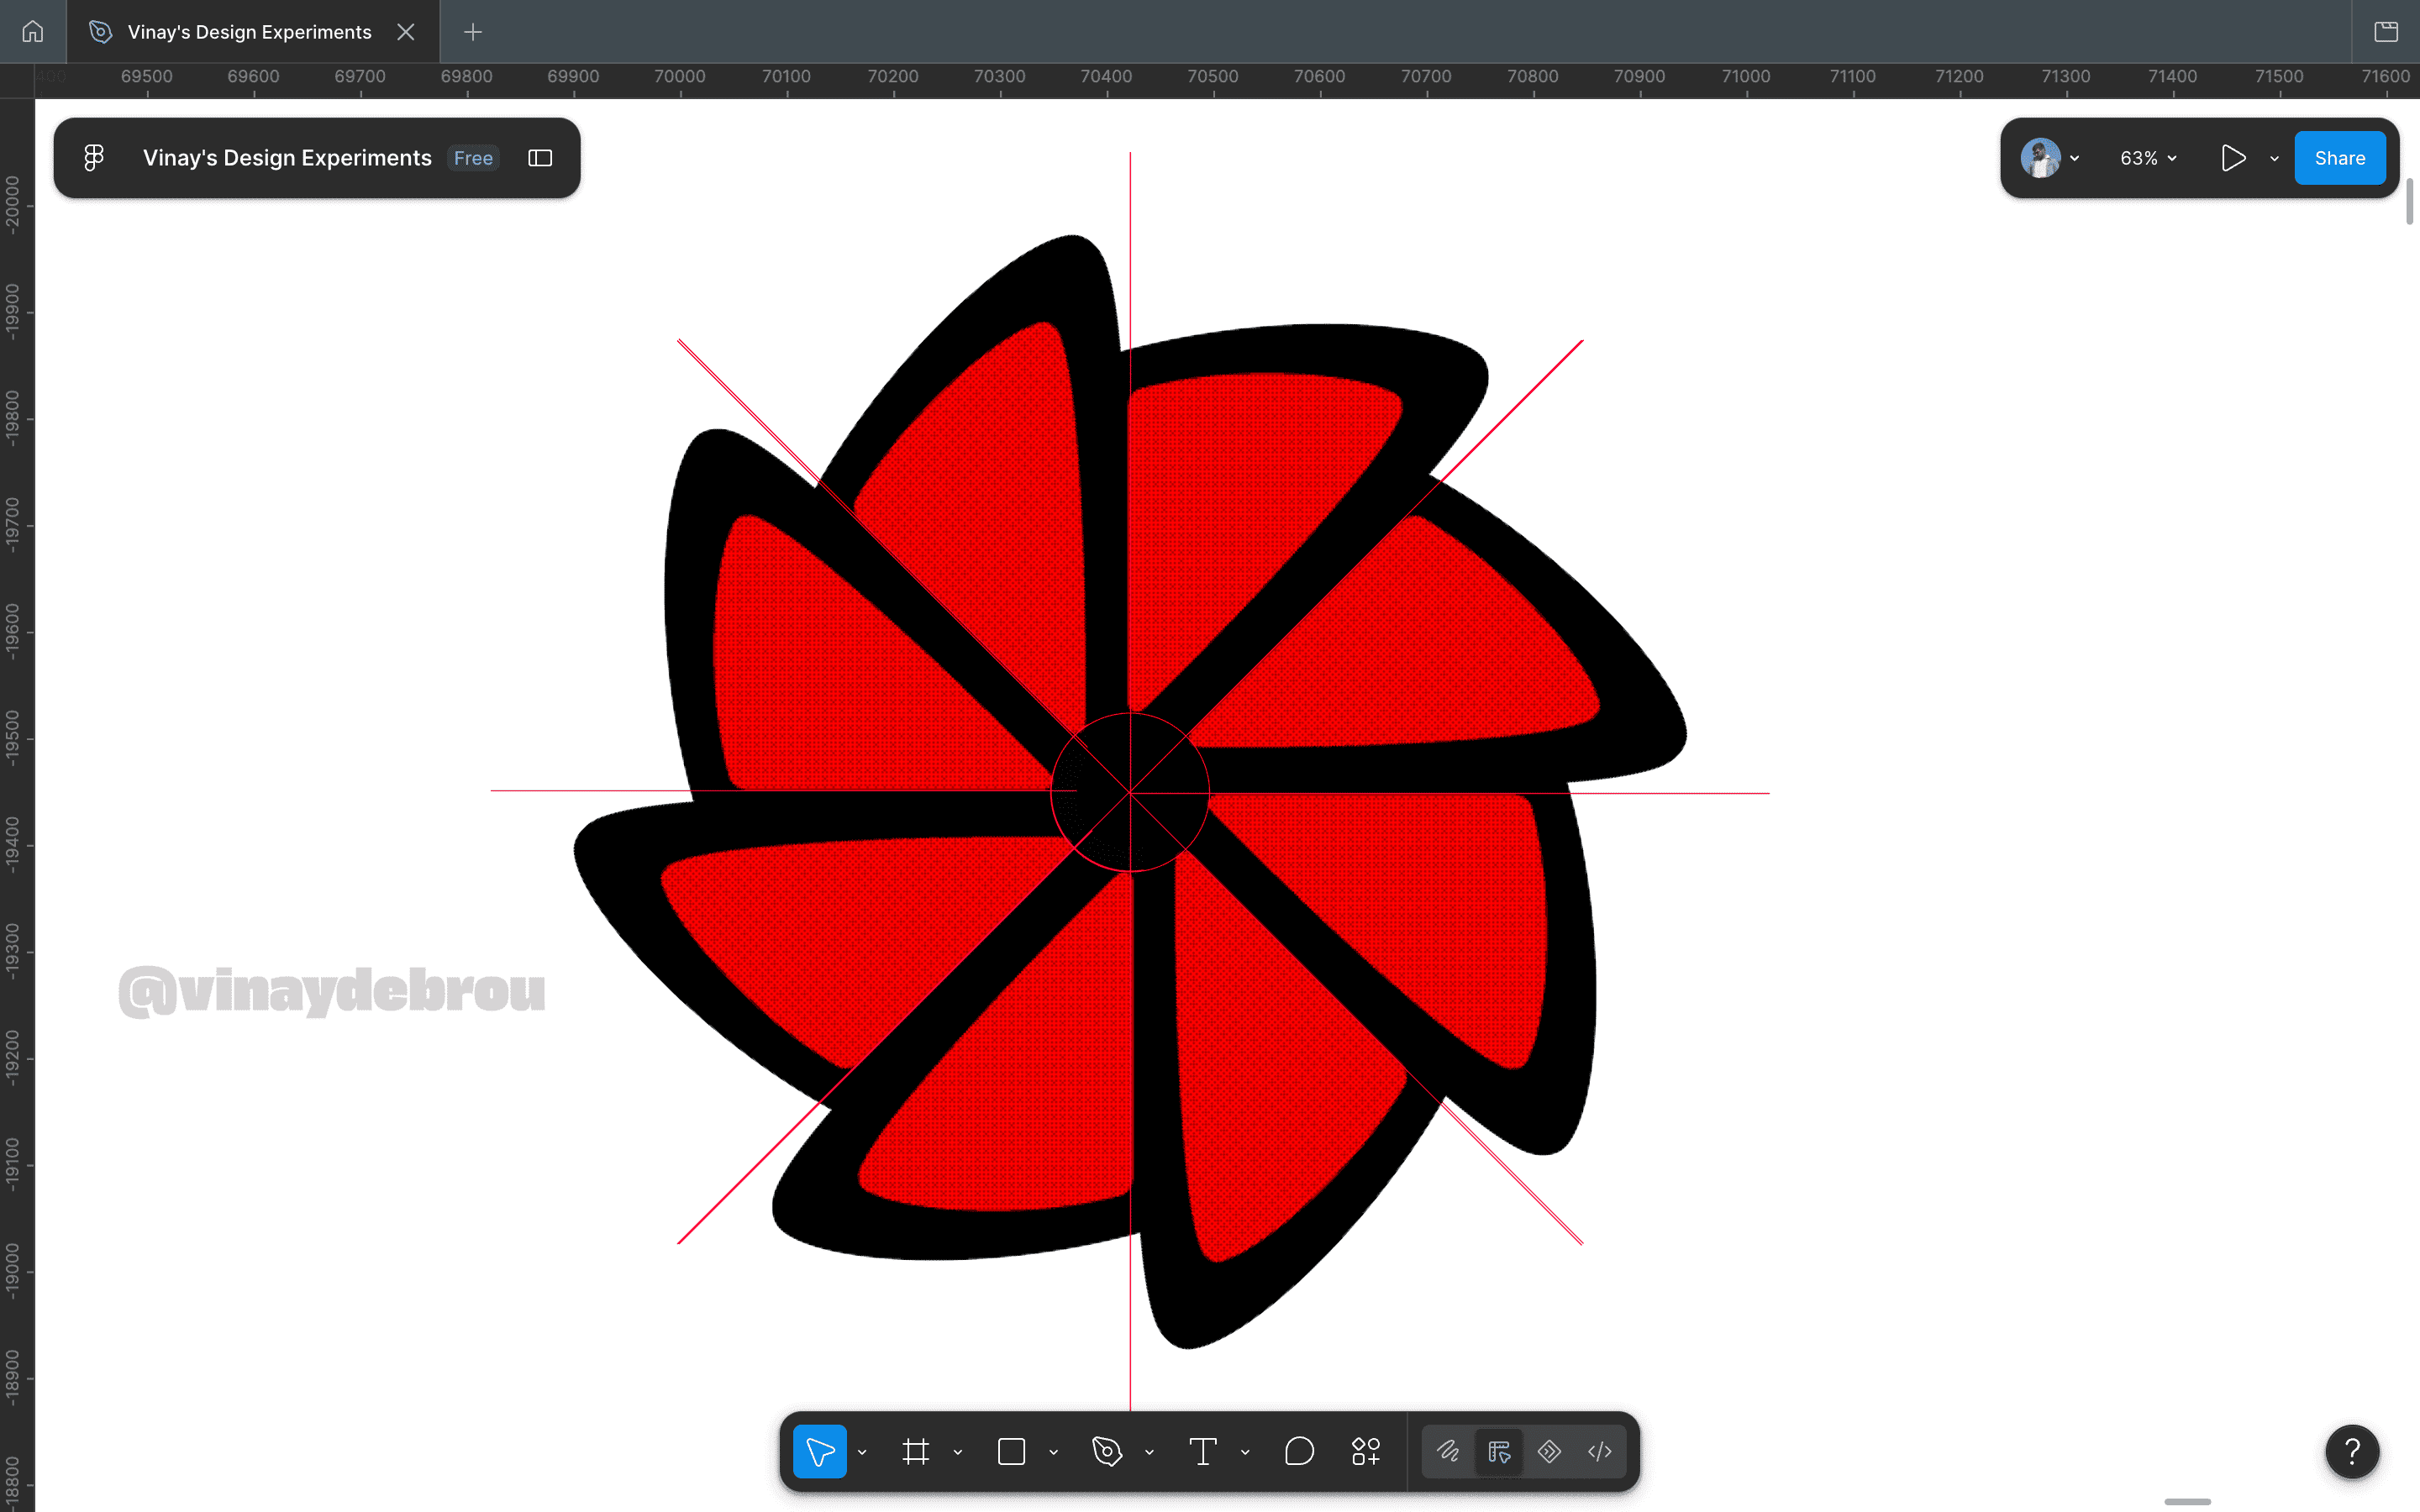Select the Rectangle shape tool
Screen dimensions: 2420x1512
tap(1011, 1451)
